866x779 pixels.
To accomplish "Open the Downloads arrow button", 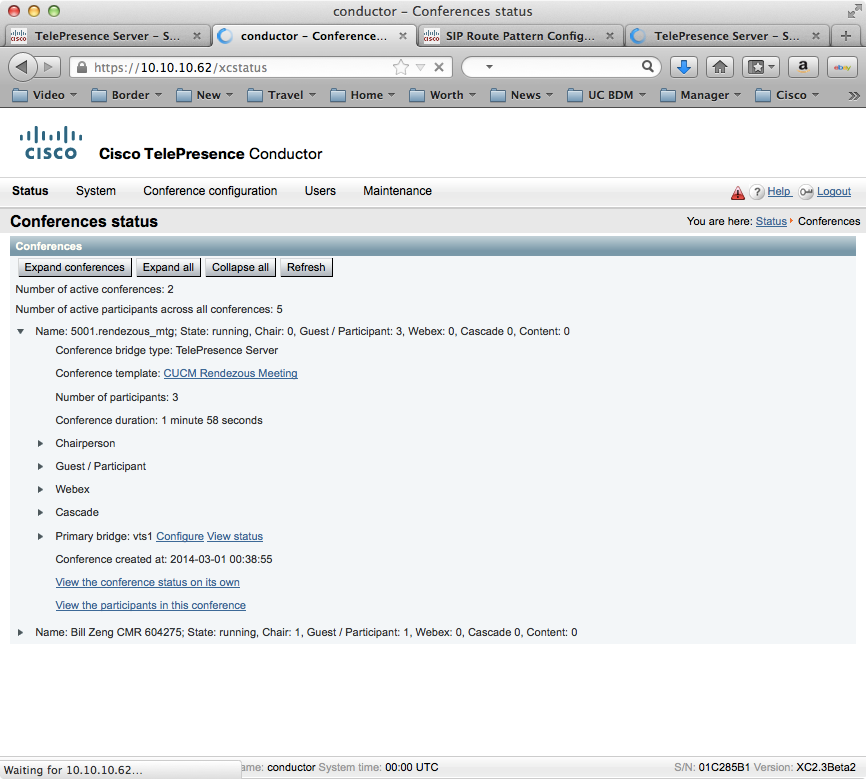I will 683,67.
